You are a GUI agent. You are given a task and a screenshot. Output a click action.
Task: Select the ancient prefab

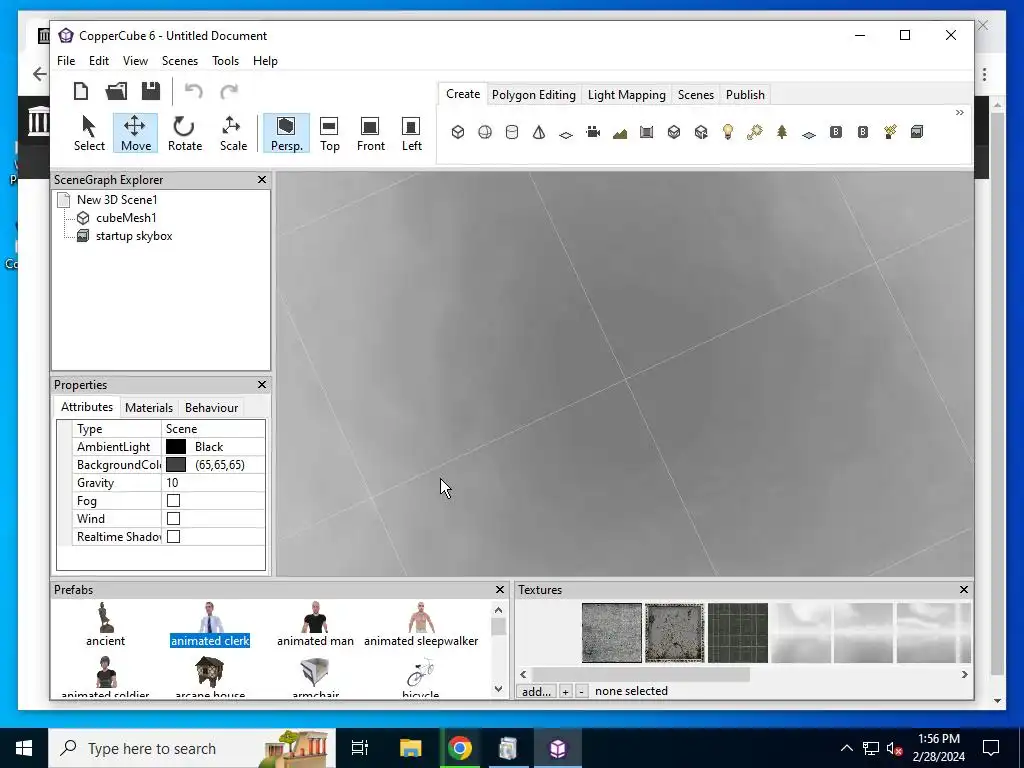(105, 624)
